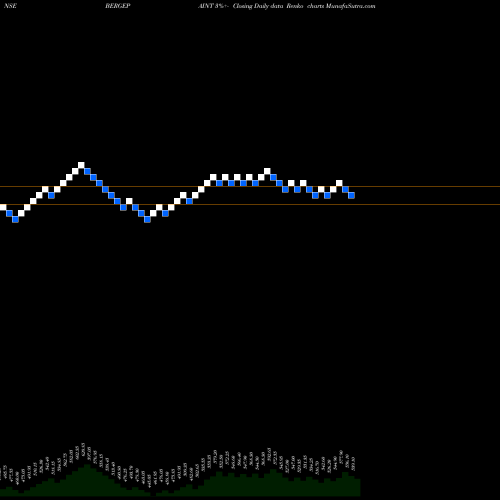The width and height of the screenshot is (500, 500).
Task: Click the BERGEP symbol text
Action: pos(118,6)
